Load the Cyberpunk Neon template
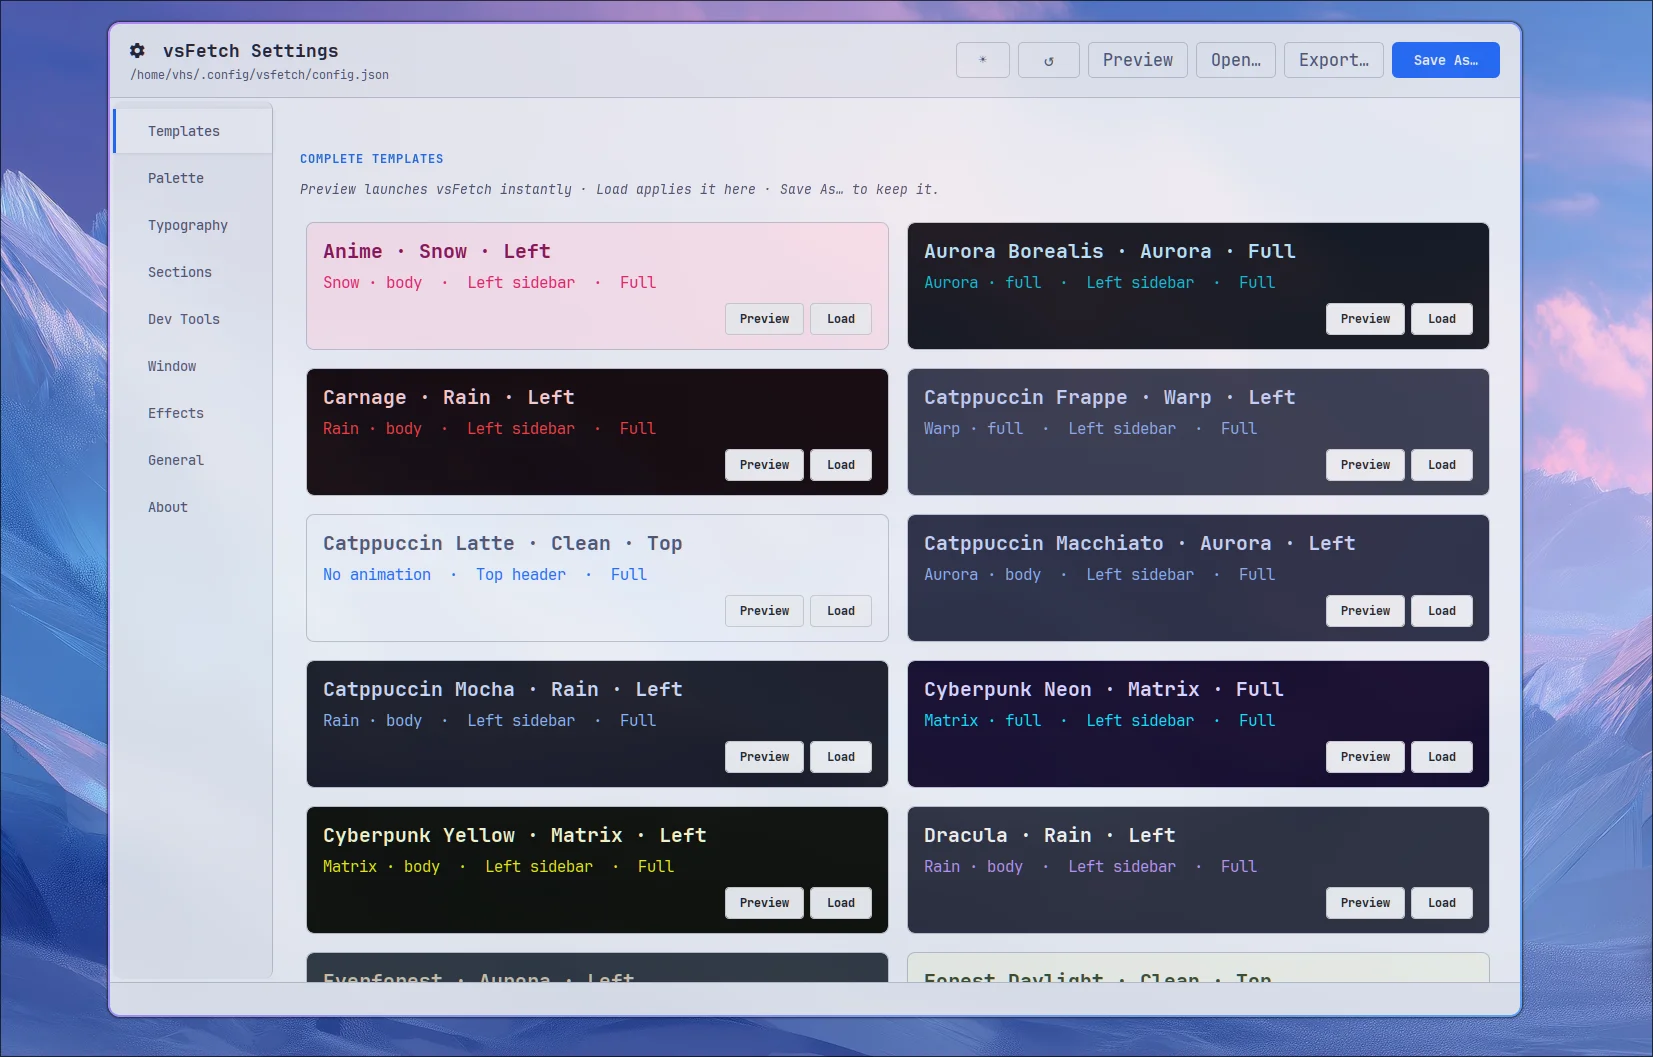The height and width of the screenshot is (1057, 1653). (1442, 757)
